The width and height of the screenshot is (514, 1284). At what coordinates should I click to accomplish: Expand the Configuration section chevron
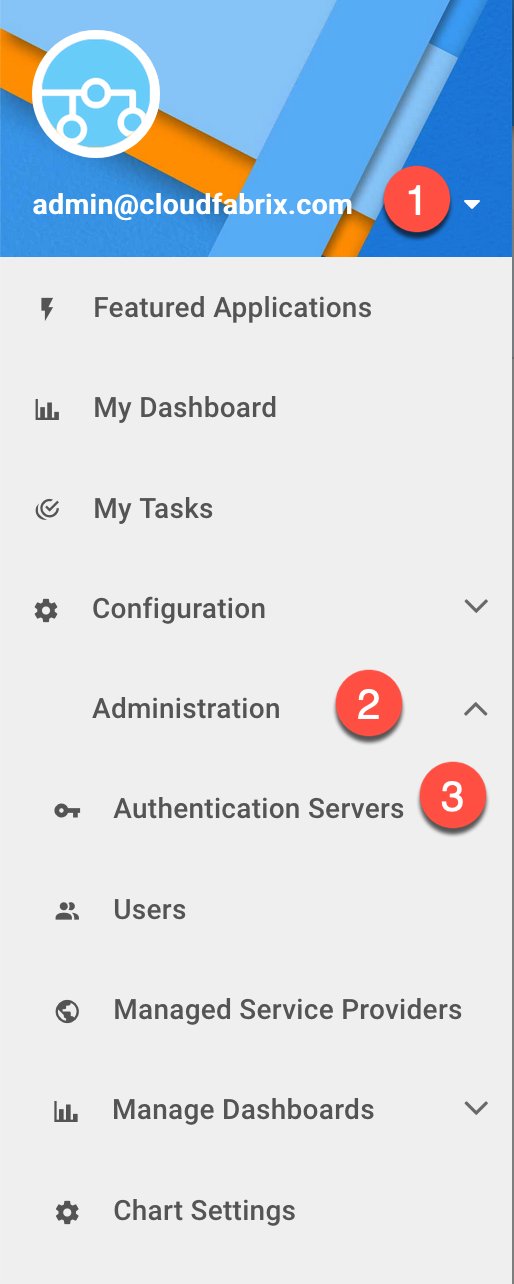coord(477,606)
